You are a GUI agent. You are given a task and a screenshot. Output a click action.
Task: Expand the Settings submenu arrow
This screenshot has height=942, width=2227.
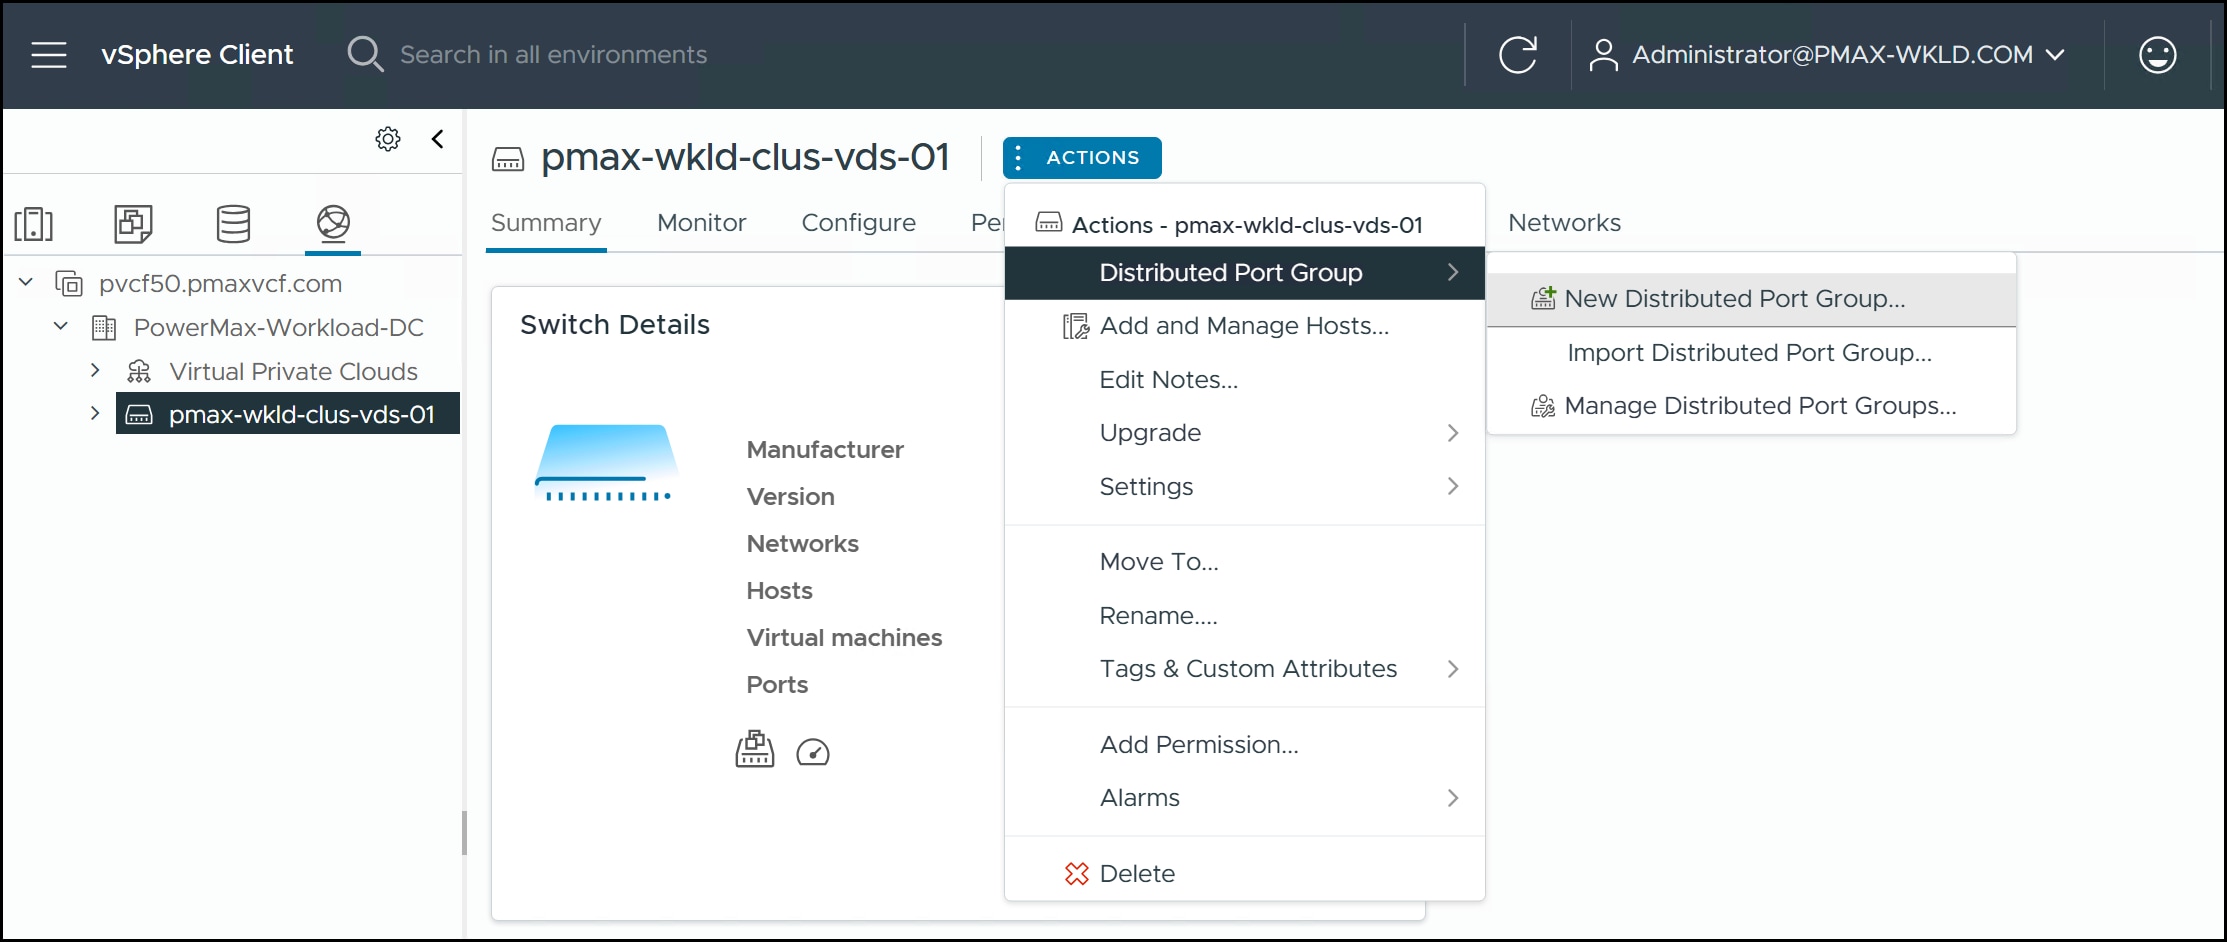point(1453,486)
